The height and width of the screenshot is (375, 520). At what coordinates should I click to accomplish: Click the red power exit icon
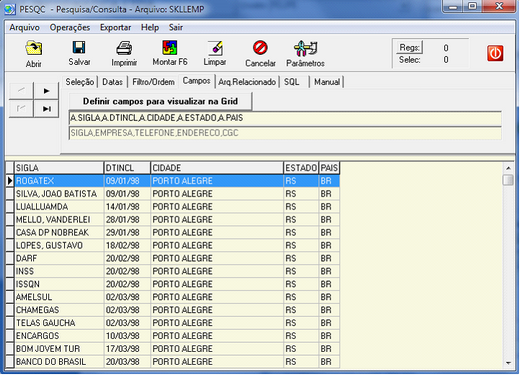tap(495, 53)
